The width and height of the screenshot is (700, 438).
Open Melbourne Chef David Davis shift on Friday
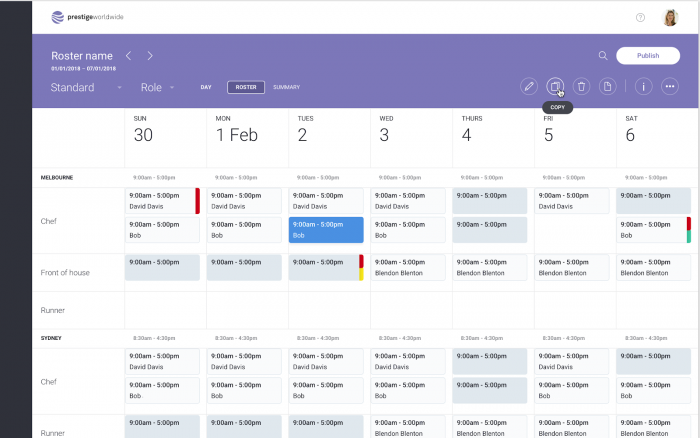571,201
